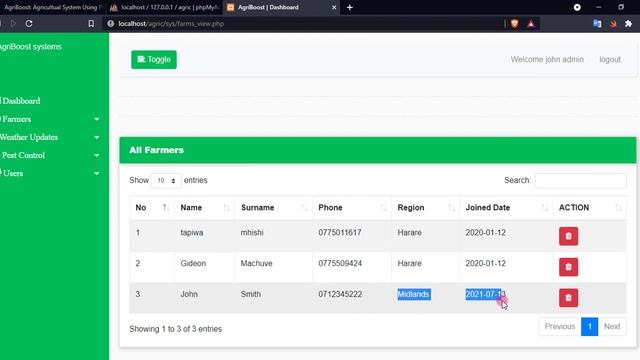Sort table by Surname column
Image resolution: width=640 pixels, height=360 pixels.
pos(273,208)
